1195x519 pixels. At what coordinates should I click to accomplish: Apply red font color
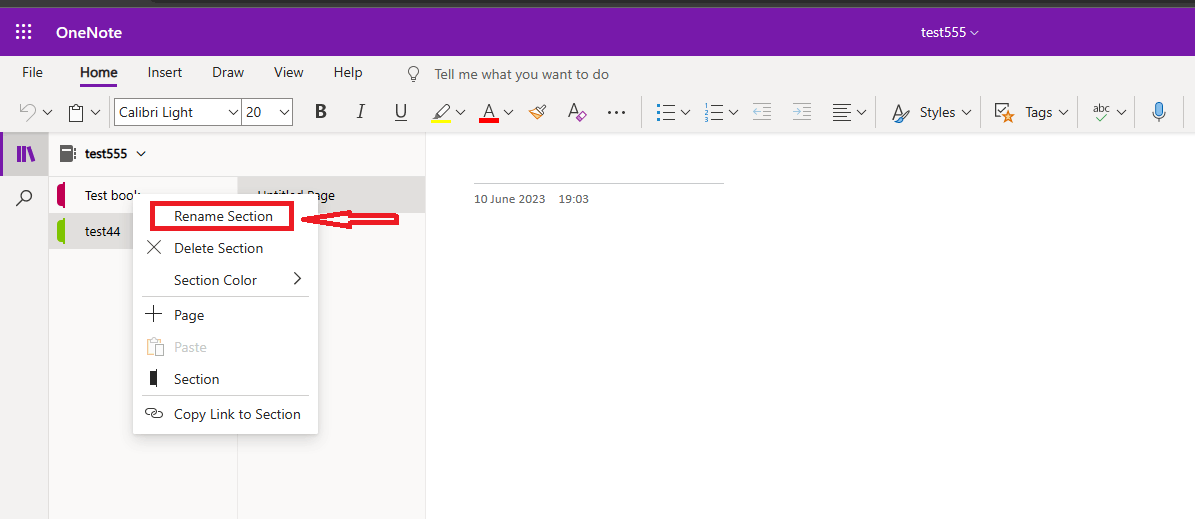click(x=489, y=113)
